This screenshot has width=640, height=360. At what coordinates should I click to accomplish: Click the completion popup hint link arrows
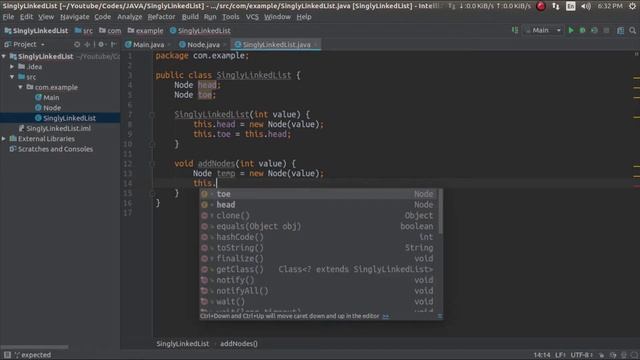pos(386,316)
